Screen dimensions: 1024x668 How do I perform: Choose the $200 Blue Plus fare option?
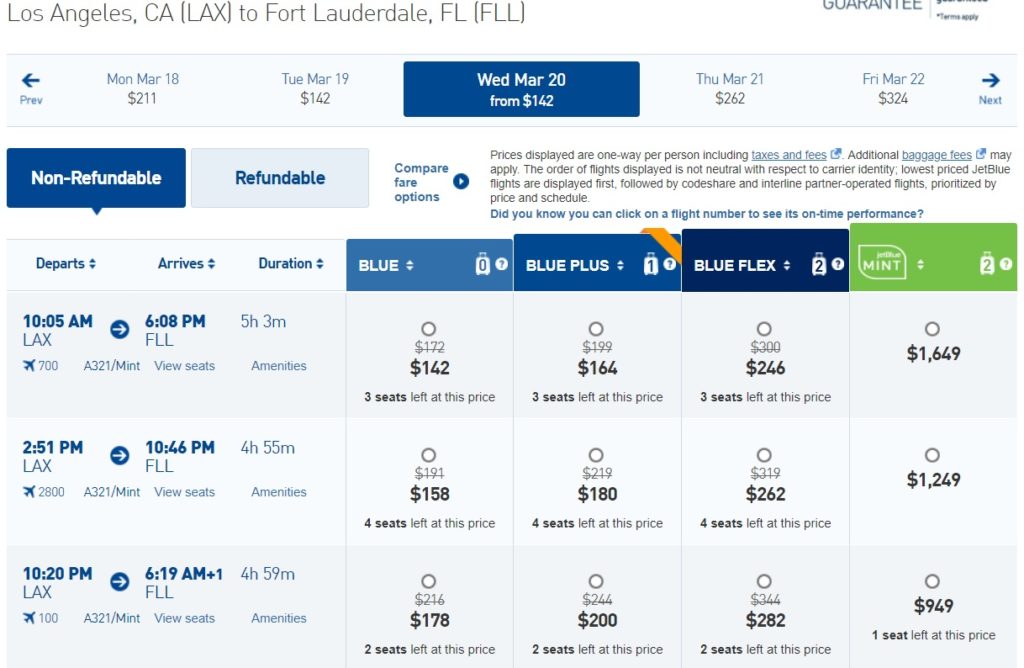[596, 581]
